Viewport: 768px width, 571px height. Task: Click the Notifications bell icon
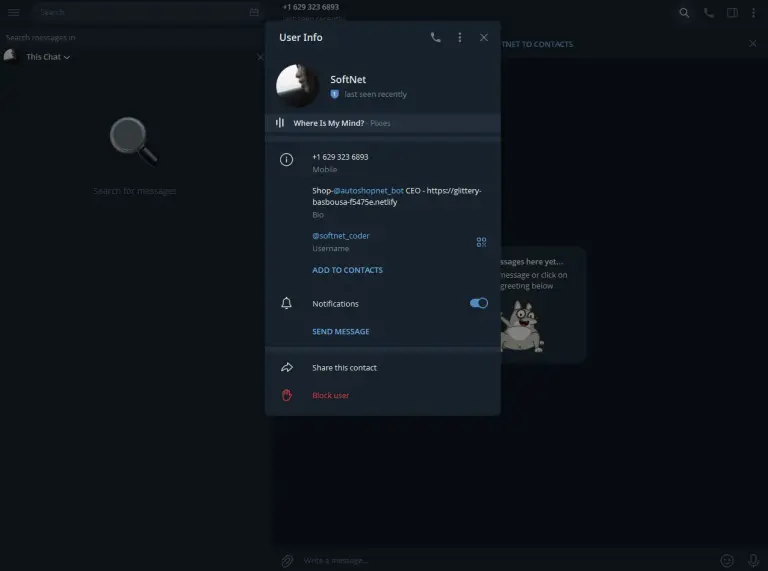click(x=287, y=303)
